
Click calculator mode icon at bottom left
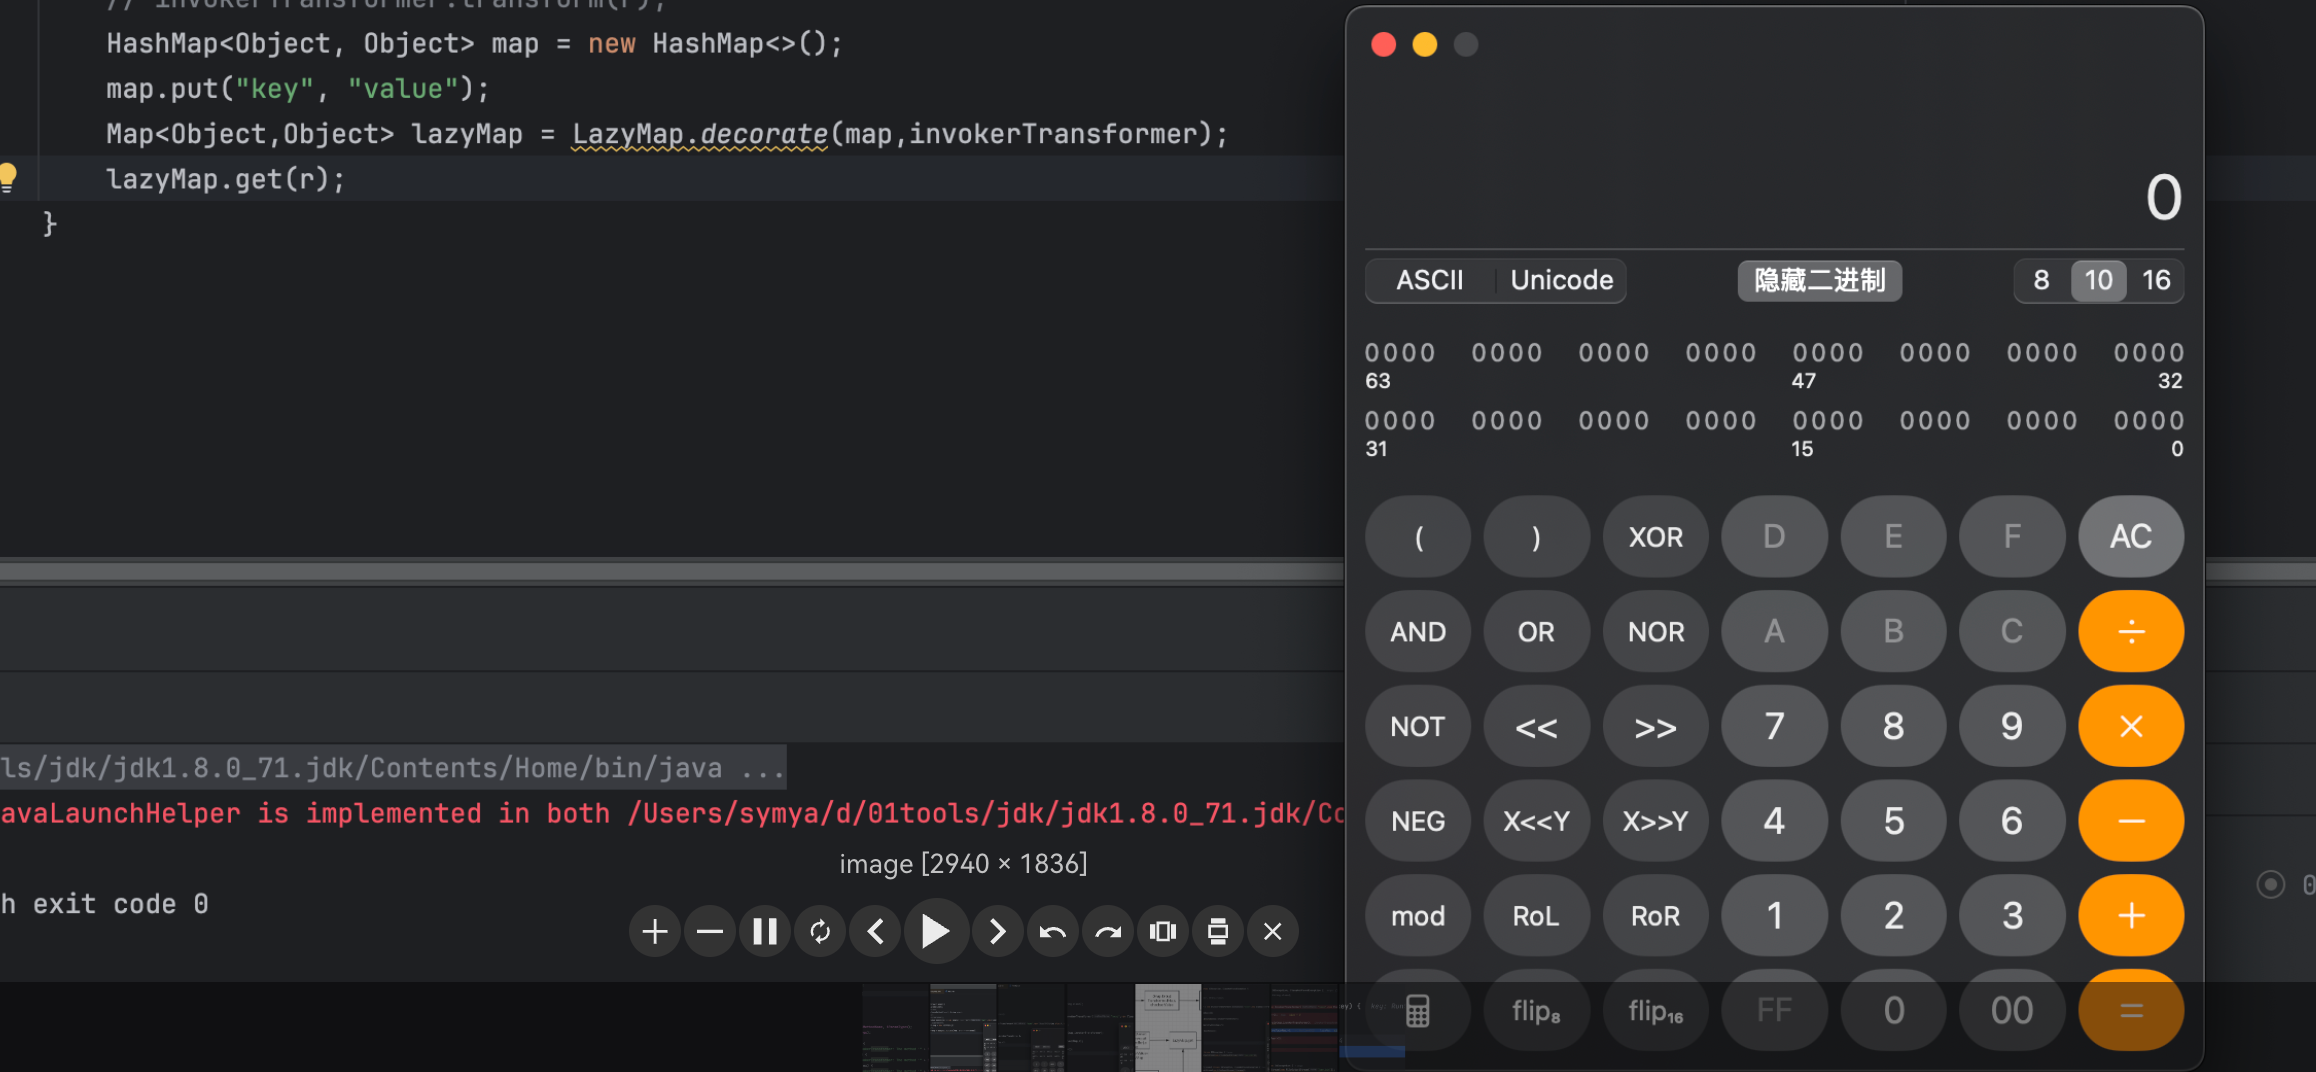tap(1417, 1010)
